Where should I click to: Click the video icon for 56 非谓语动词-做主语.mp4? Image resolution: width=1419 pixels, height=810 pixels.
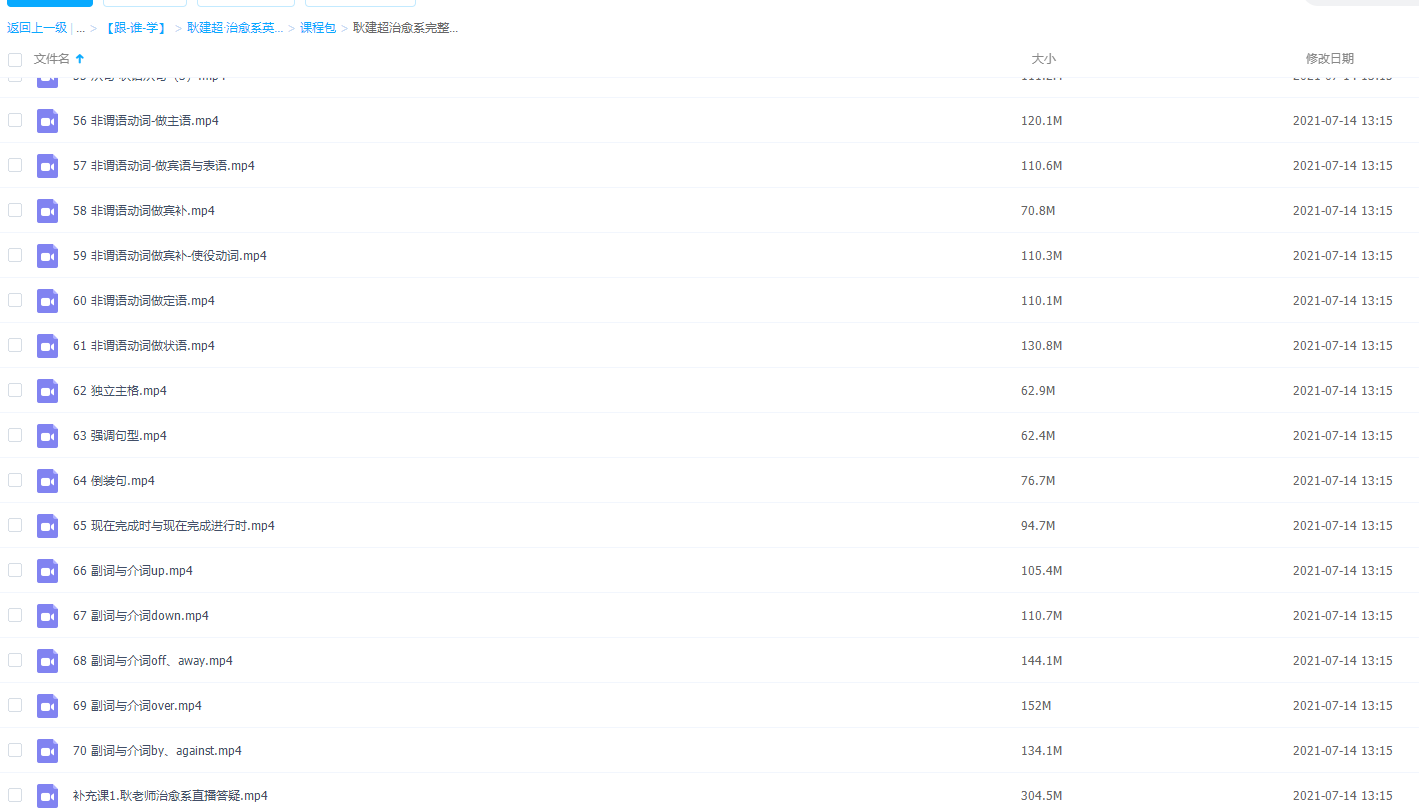coord(47,121)
